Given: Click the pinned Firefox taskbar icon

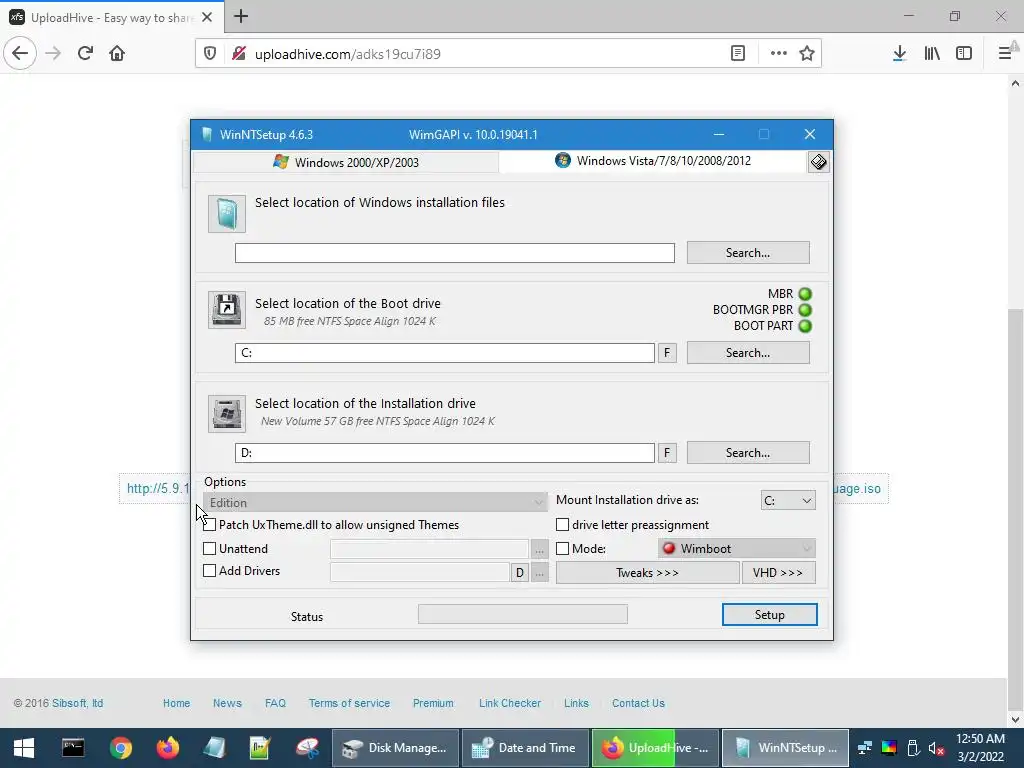Looking at the screenshot, I should pyautogui.click(x=168, y=748).
